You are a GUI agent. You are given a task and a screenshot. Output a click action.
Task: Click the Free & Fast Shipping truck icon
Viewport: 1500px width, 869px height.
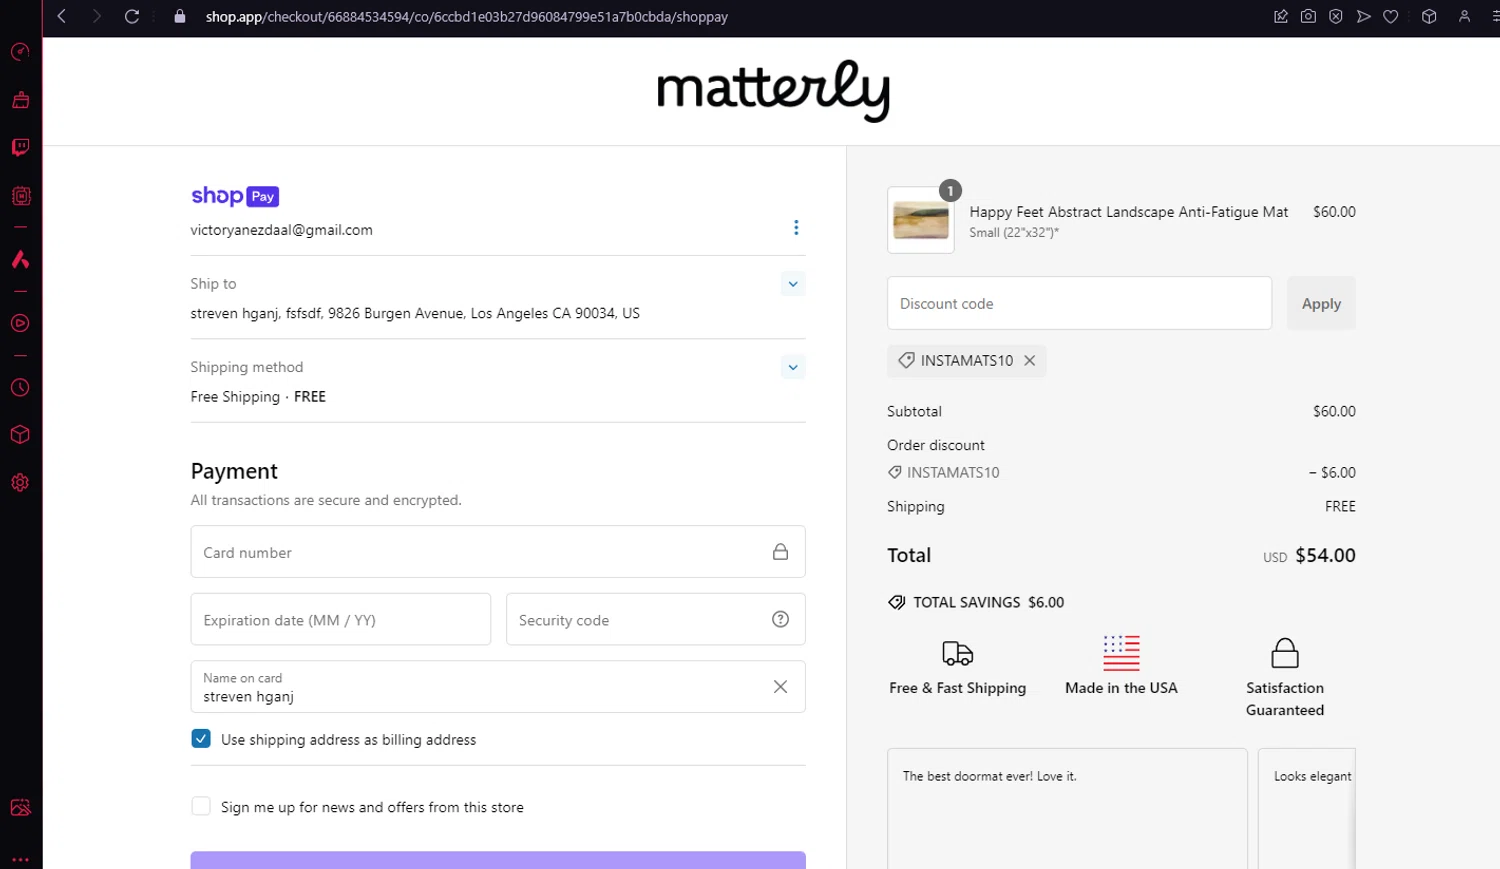click(x=957, y=653)
